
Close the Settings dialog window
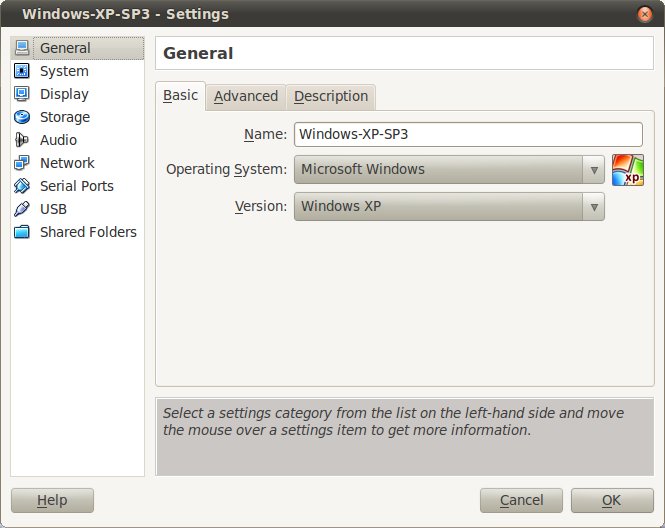point(645,14)
